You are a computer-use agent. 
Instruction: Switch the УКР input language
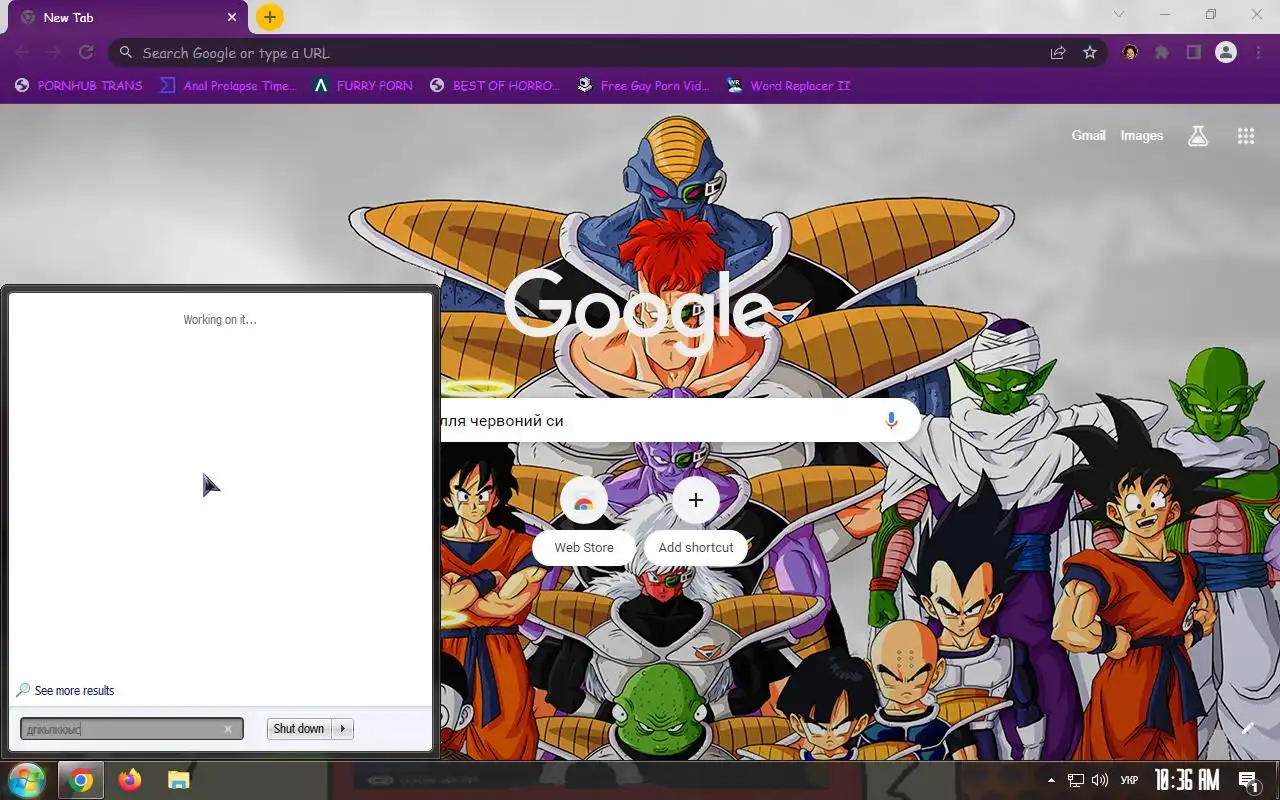click(x=1129, y=780)
